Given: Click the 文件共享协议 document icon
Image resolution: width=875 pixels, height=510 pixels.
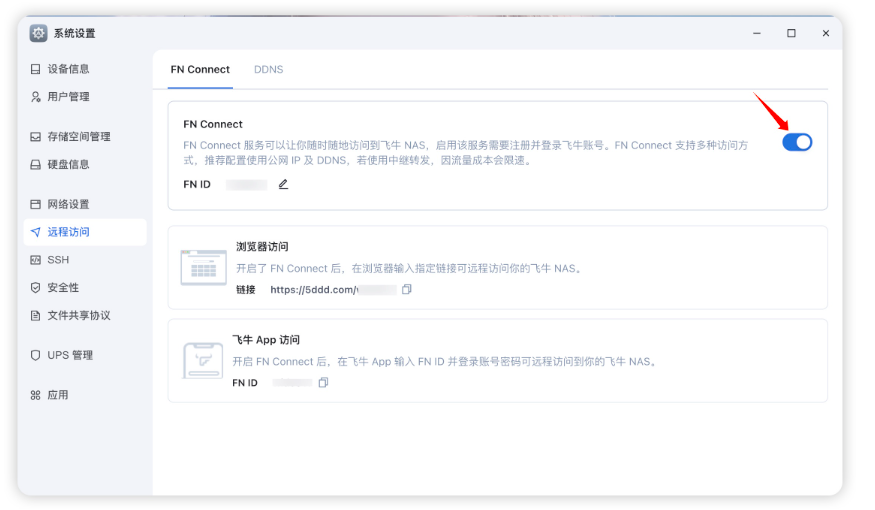Looking at the screenshot, I should pos(36,316).
